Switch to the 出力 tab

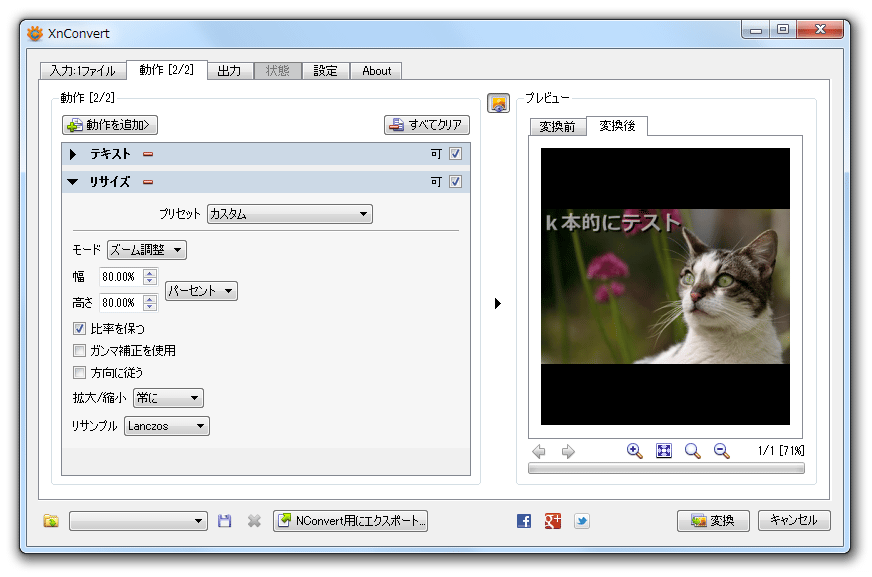[230, 71]
